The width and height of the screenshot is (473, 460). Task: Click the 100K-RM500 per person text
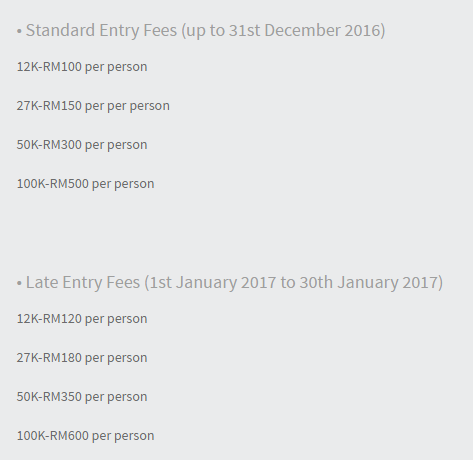pyautogui.click(x=86, y=184)
